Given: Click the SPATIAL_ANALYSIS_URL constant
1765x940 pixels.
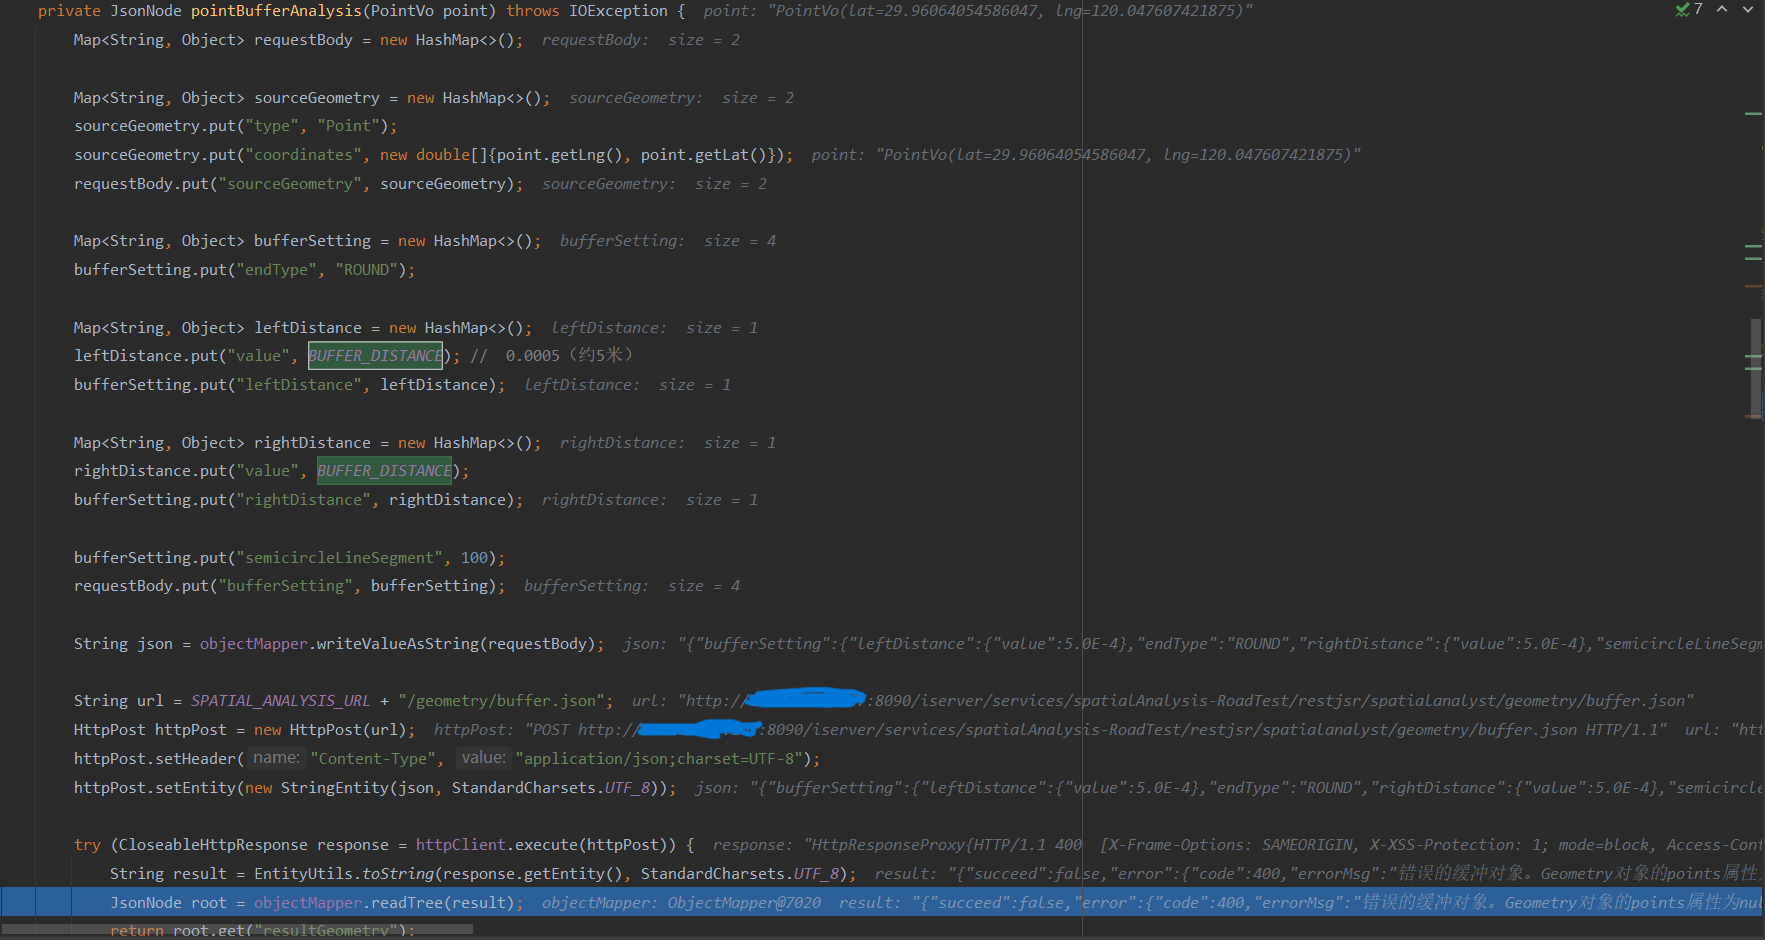Looking at the screenshot, I should pos(280,701).
